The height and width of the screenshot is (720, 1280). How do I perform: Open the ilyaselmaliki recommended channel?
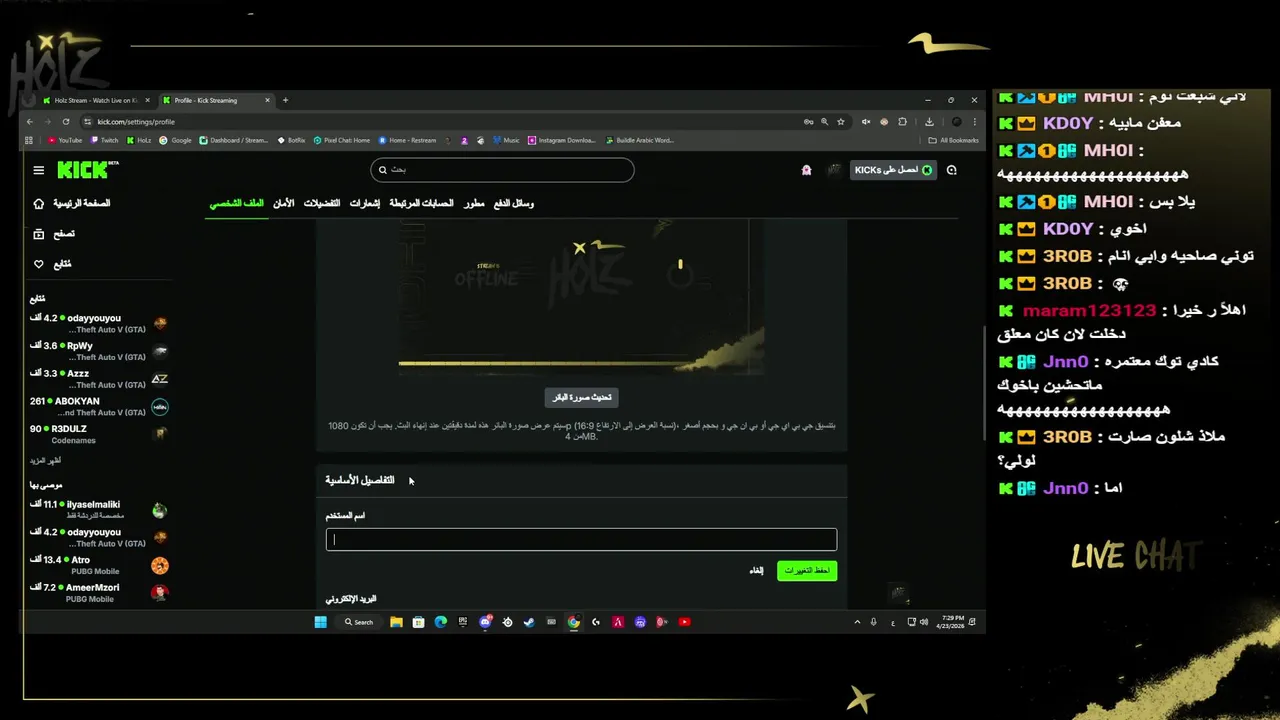(99, 510)
